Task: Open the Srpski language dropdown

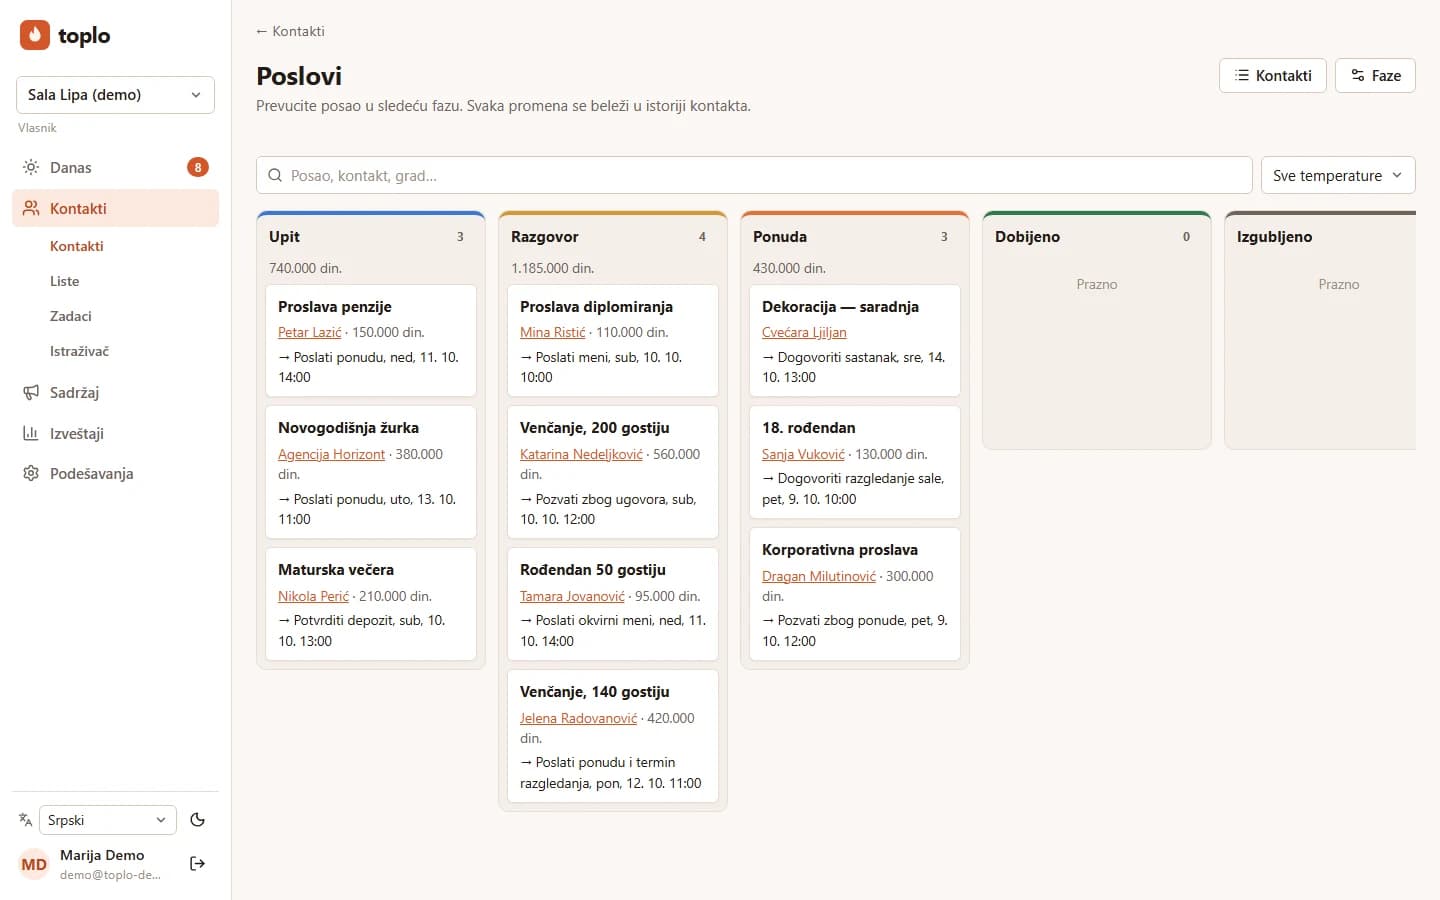Action: point(108,820)
